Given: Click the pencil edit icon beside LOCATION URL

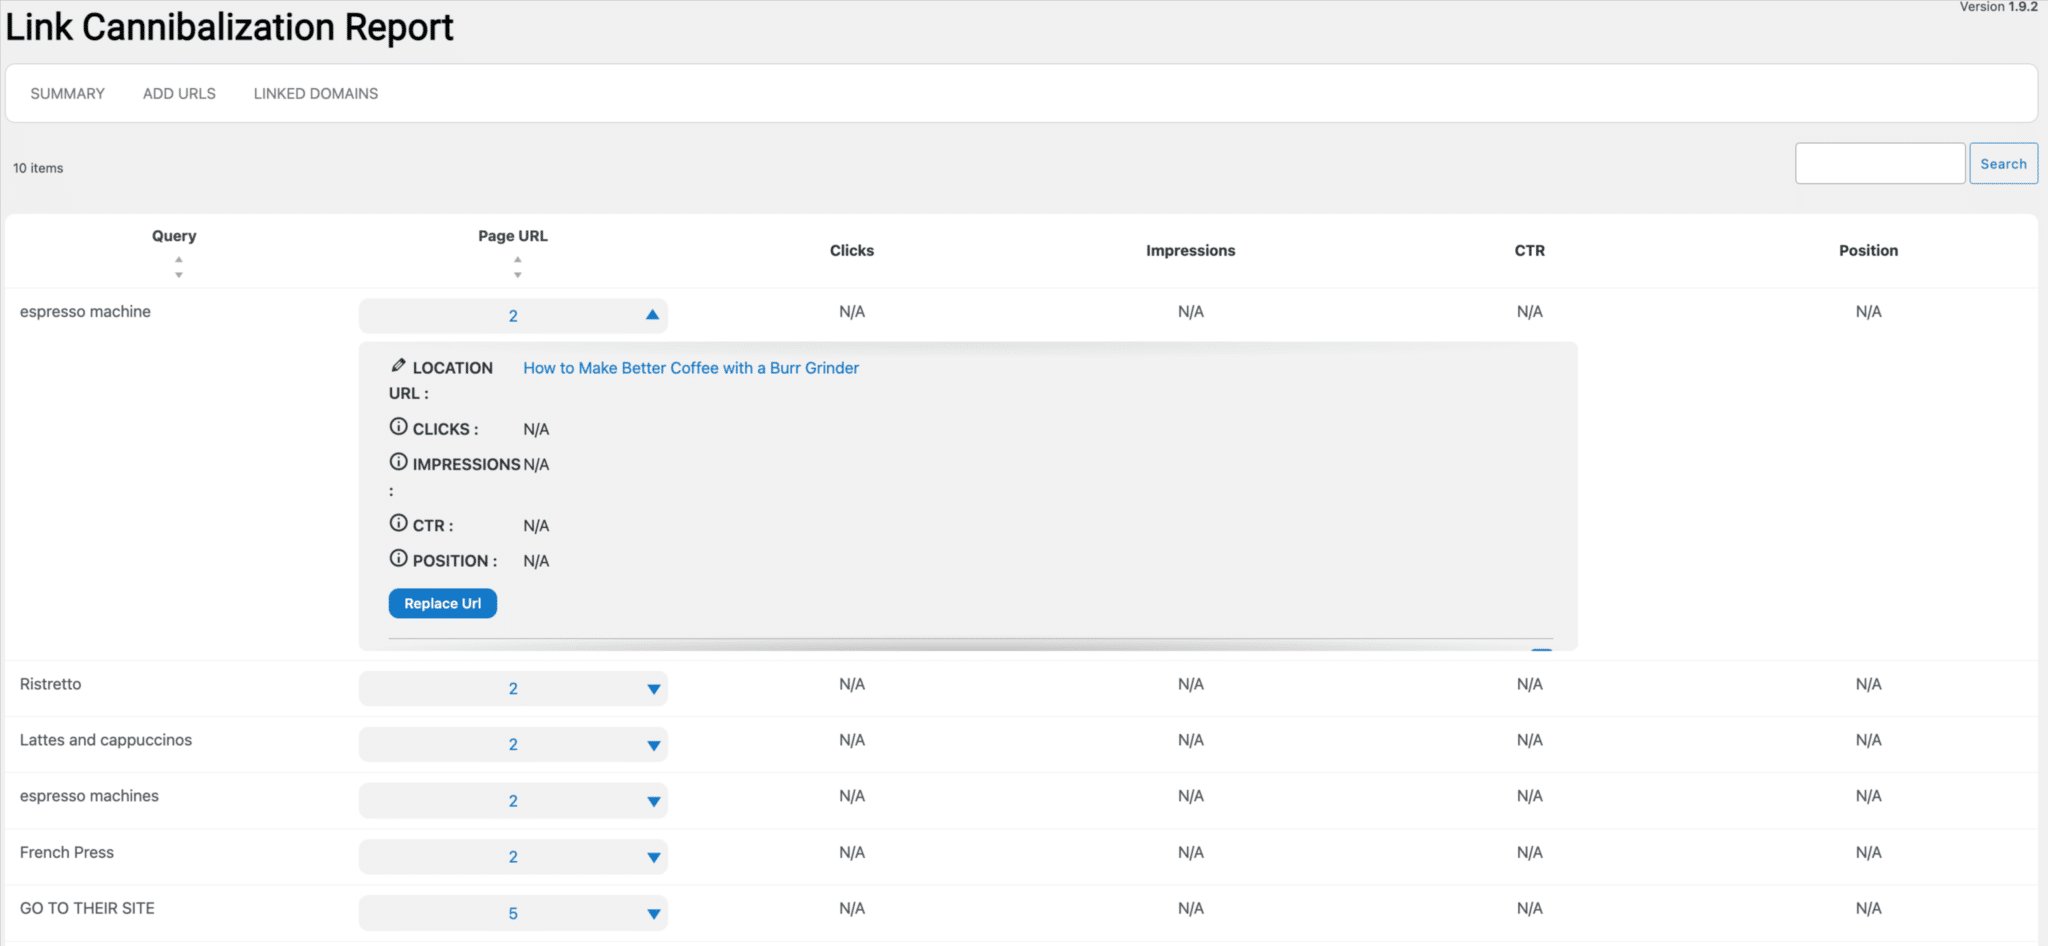Looking at the screenshot, I should [398, 364].
